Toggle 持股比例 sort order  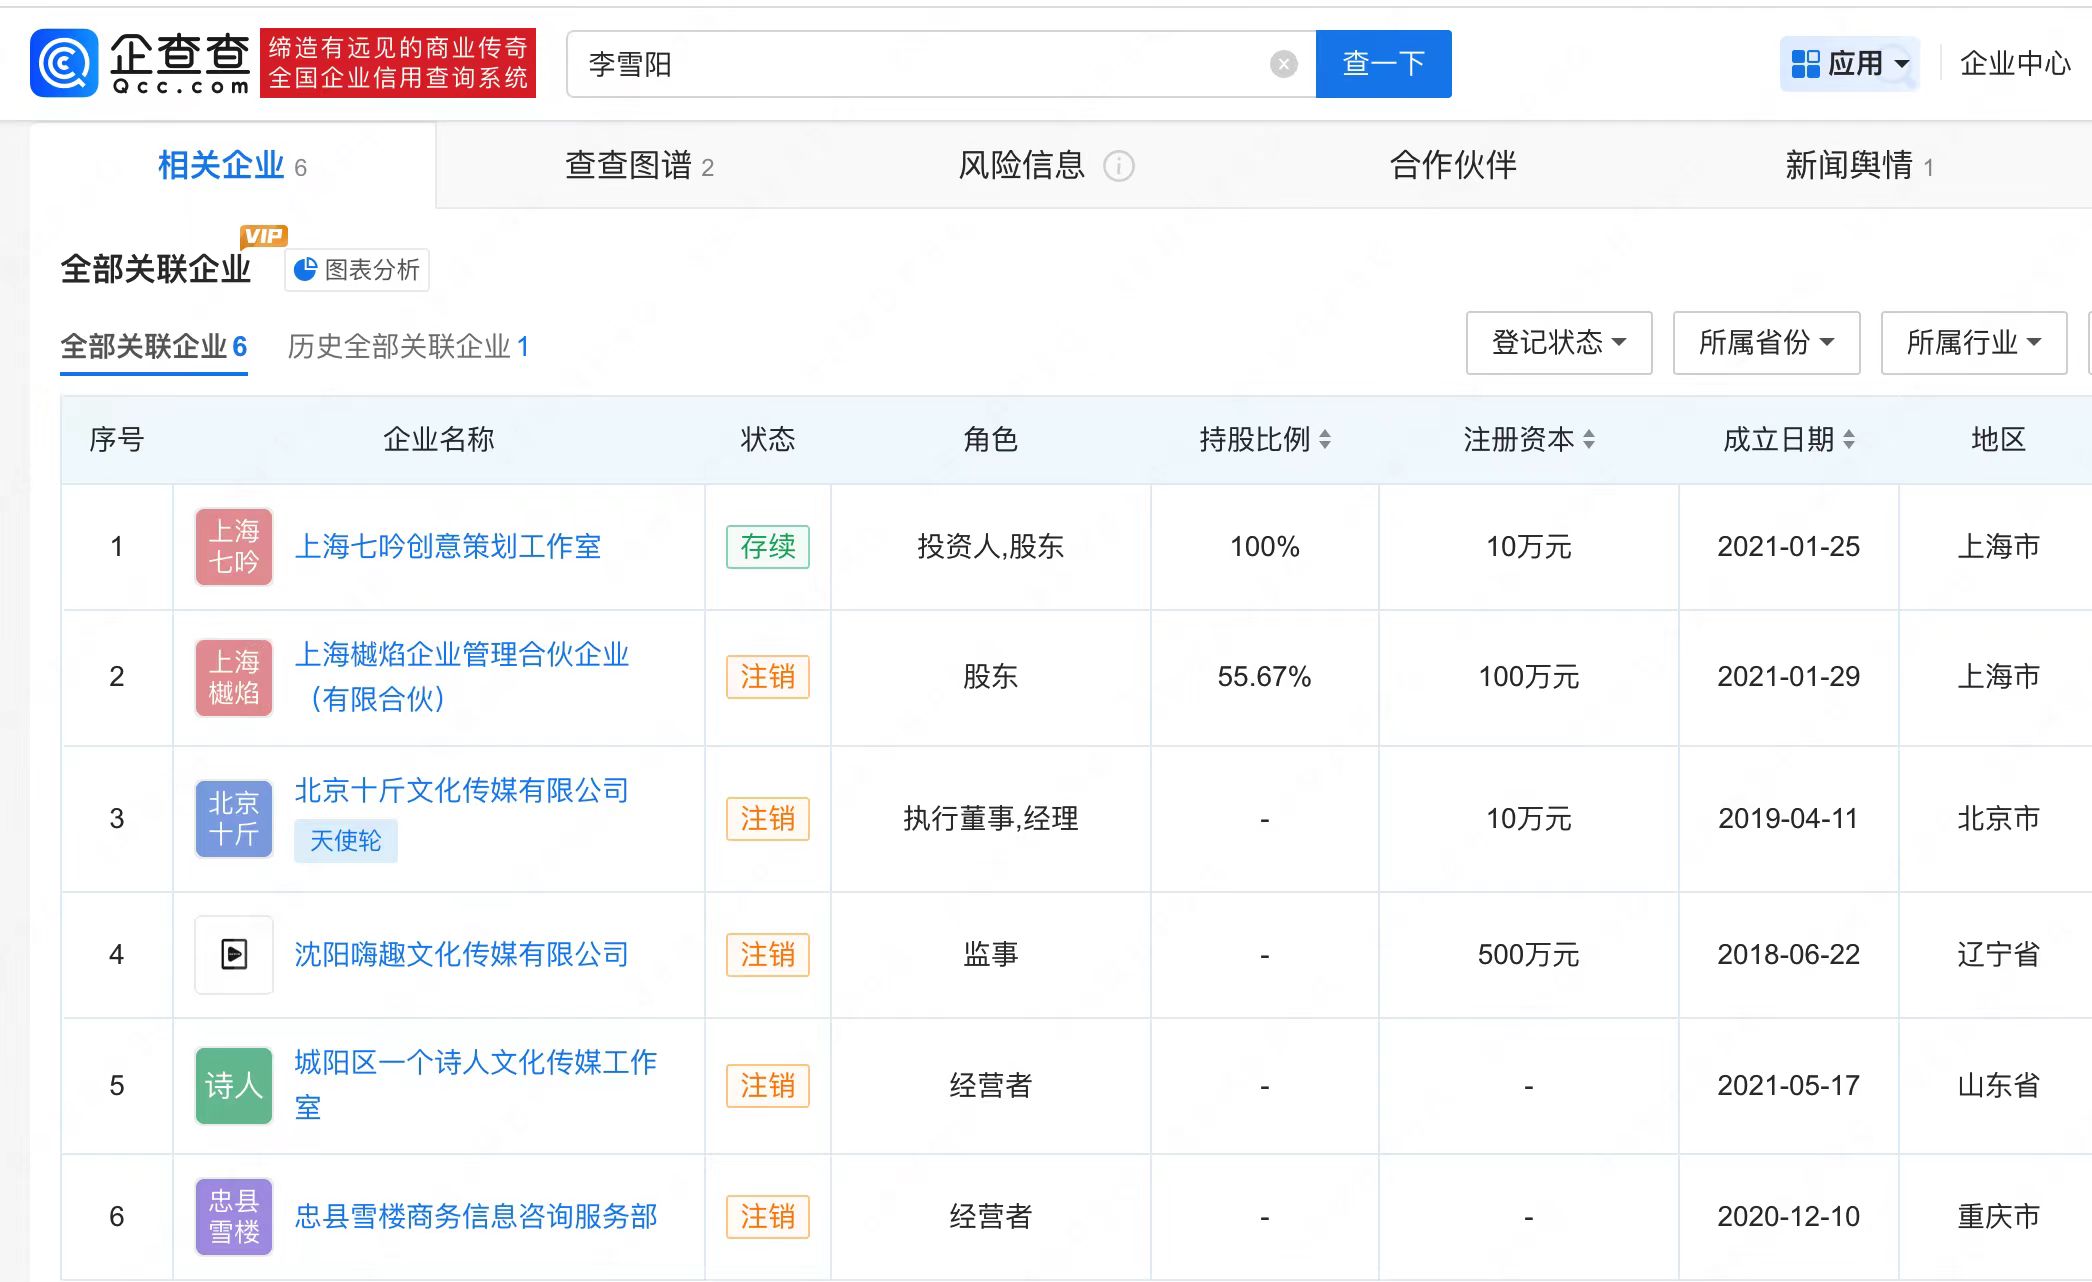(x=1327, y=440)
